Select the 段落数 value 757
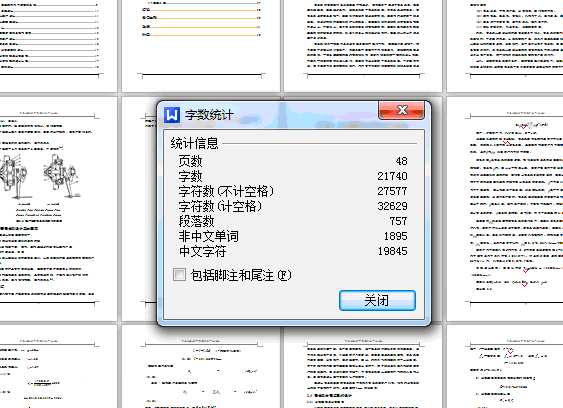Screen dimensions: 563x408 coord(398,221)
